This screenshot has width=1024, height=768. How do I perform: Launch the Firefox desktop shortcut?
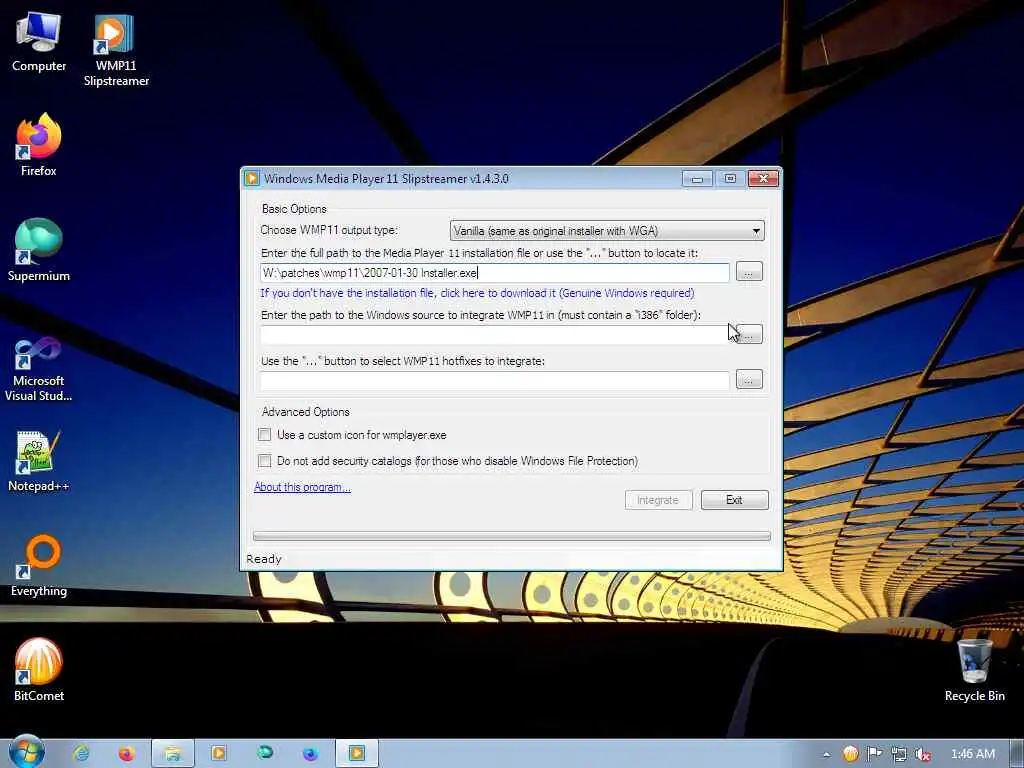(x=39, y=145)
